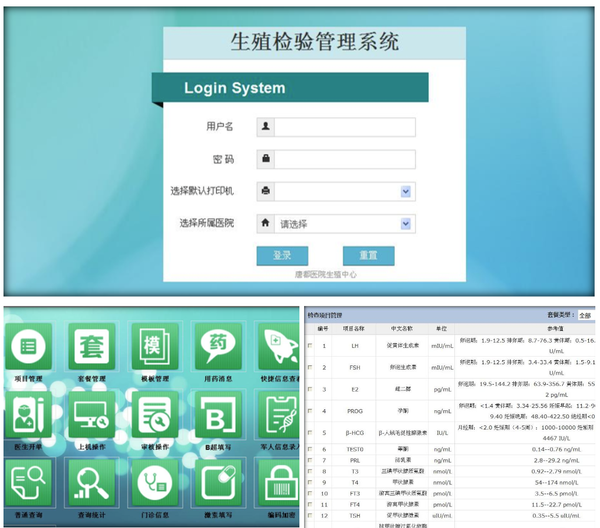Image resolution: width=600 pixels, height=528 pixels.
Task: Open 用药消息 medication message icon
Action: tap(218, 346)
